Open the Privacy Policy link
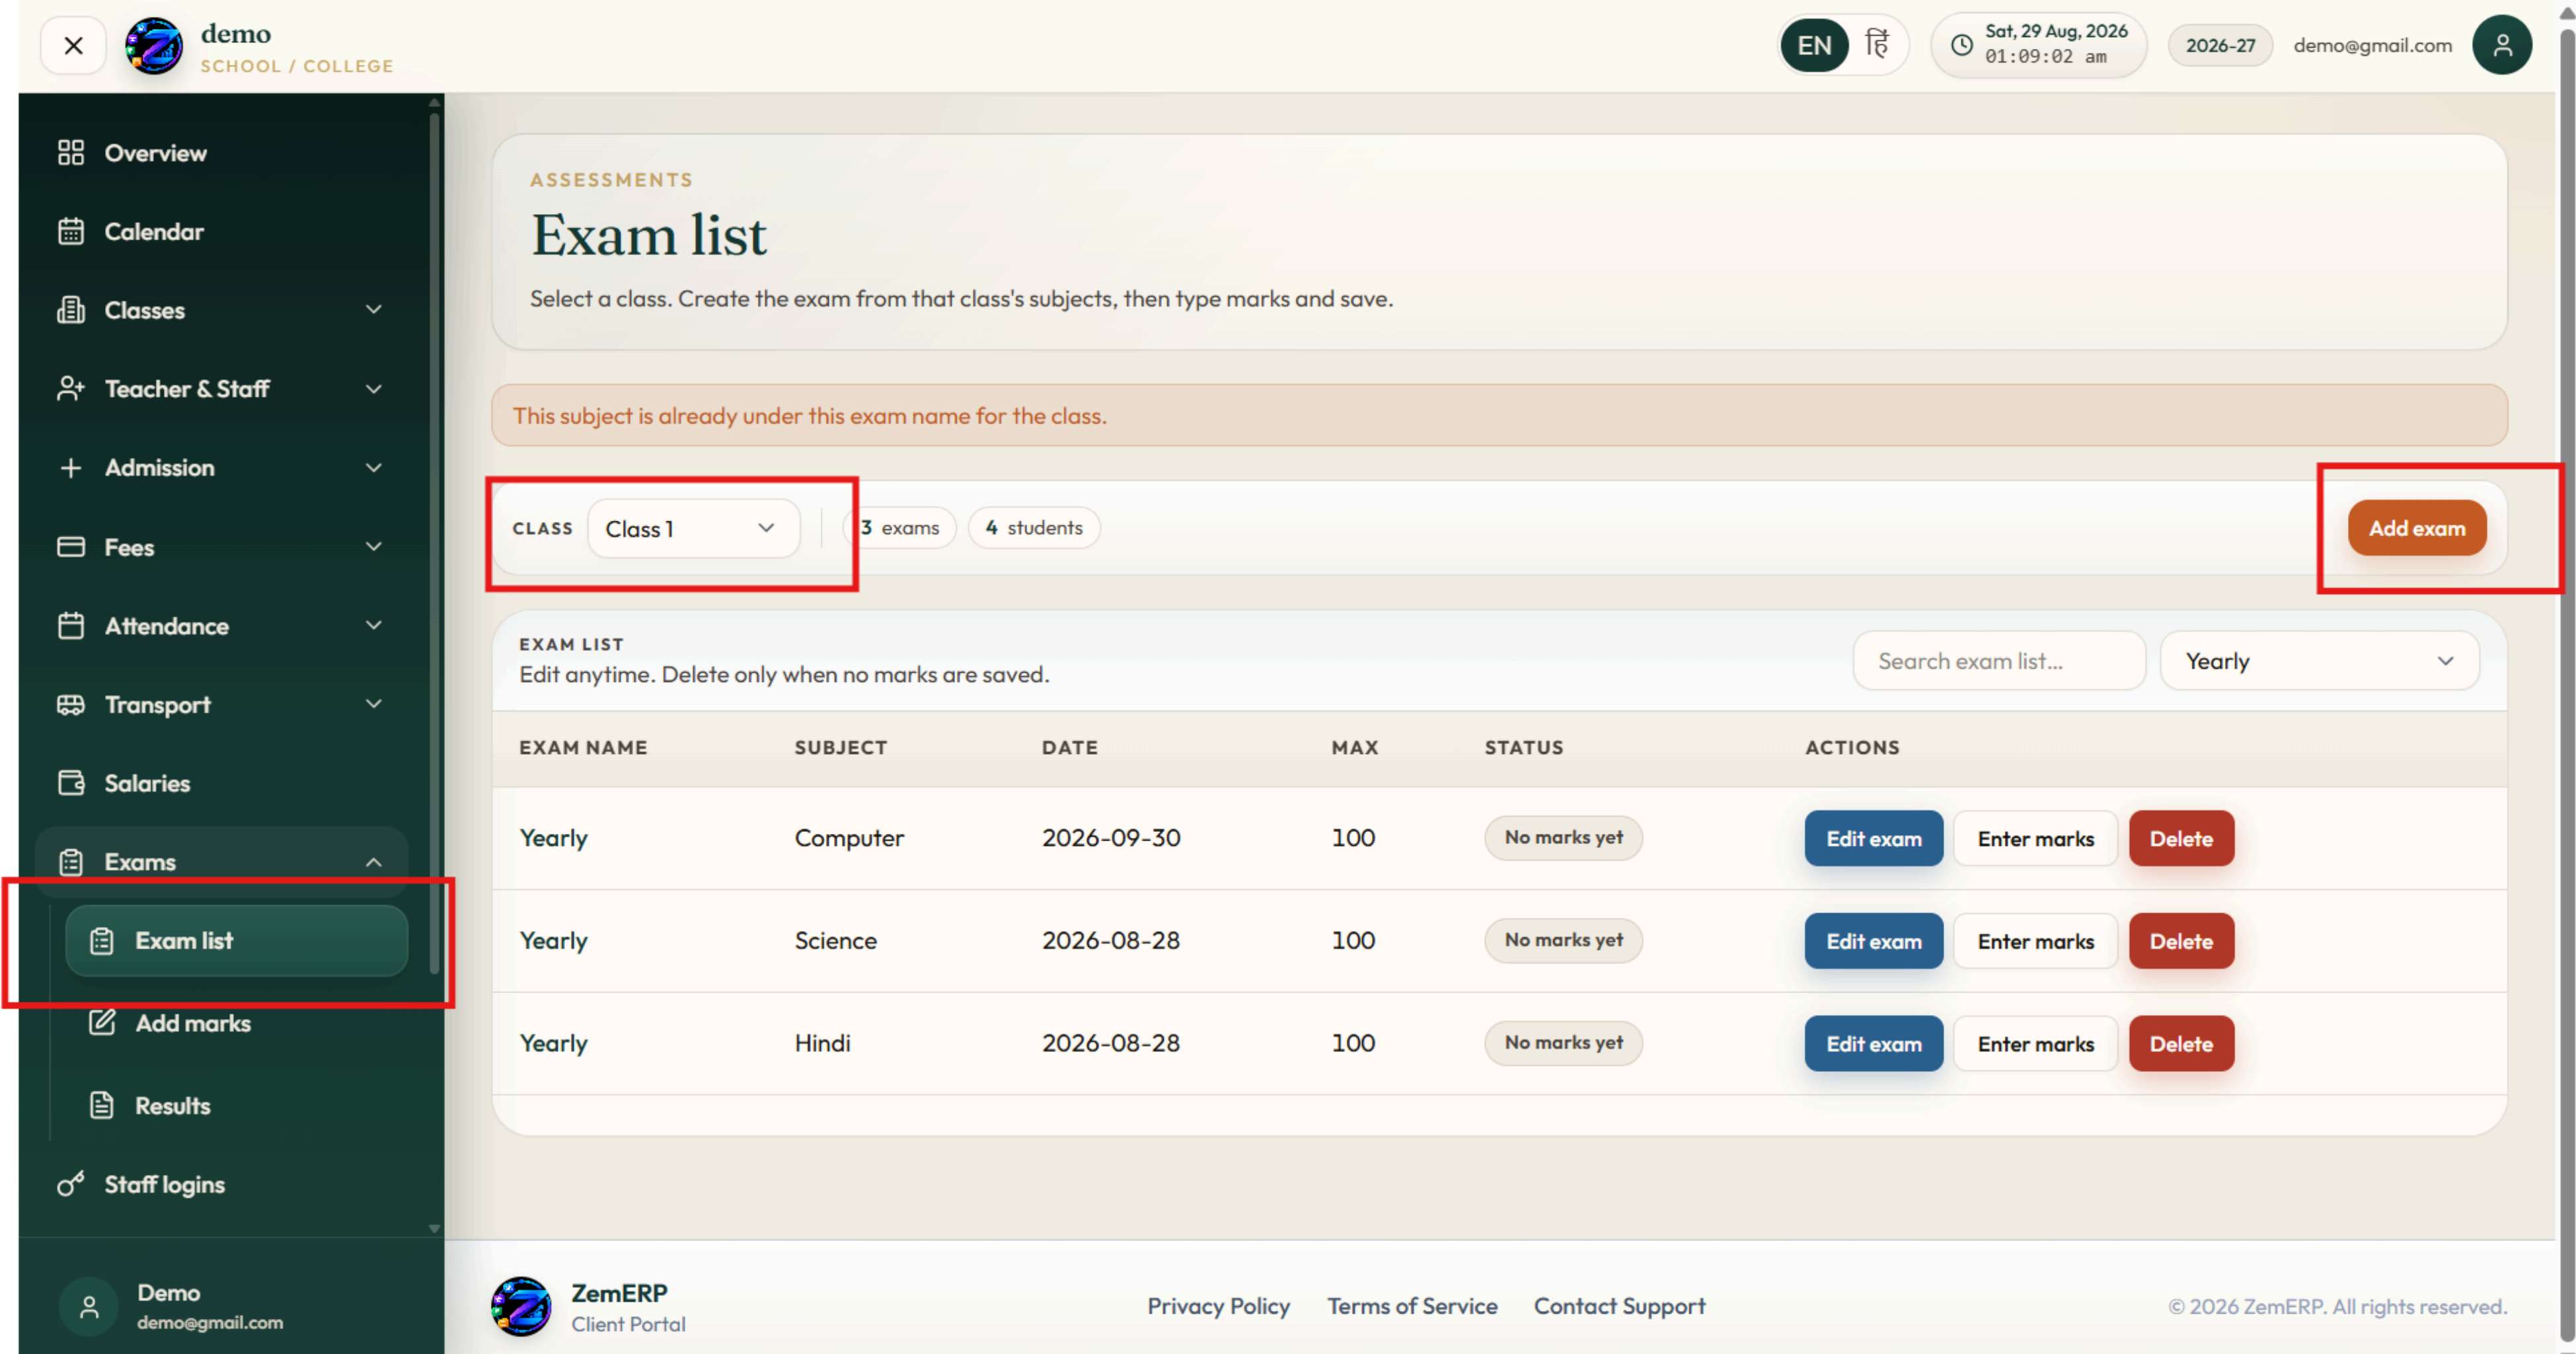This screenshot has height=1354, width=2576. pyautogui.click(x=1218, y=1306)
